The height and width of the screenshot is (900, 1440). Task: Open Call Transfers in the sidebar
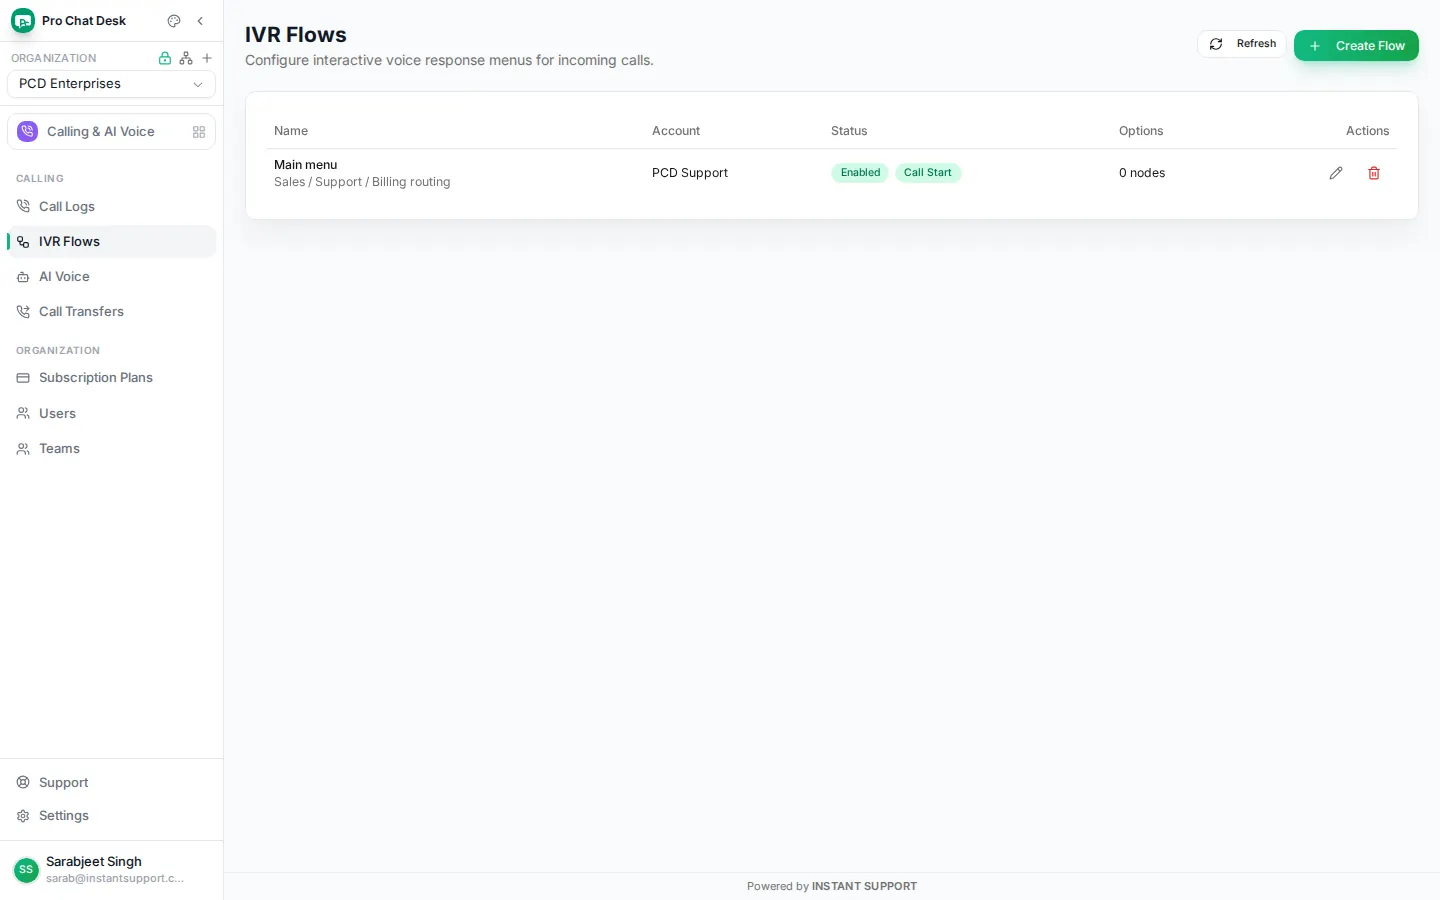pyautogui.click(x=111, y=312)
